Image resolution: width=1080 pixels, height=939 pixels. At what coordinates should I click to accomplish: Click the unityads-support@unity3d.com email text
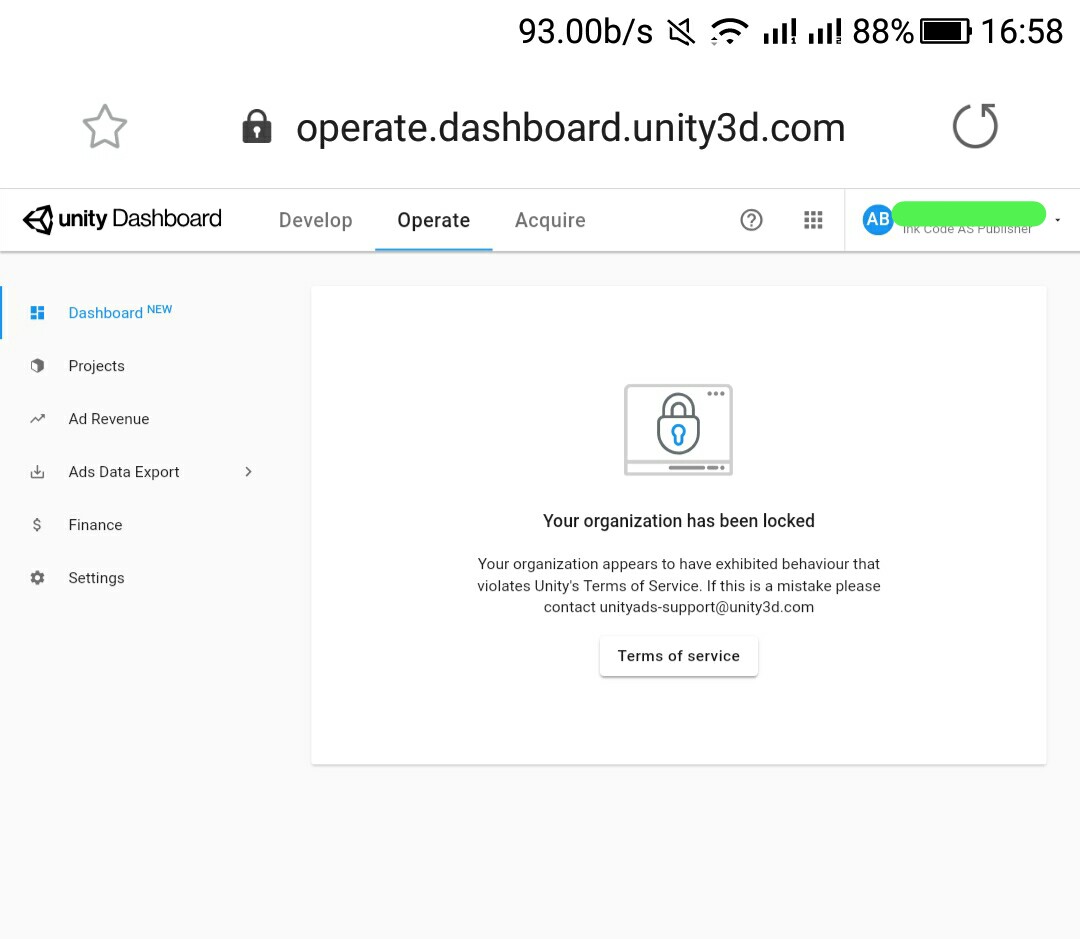(x=708, y=606)
